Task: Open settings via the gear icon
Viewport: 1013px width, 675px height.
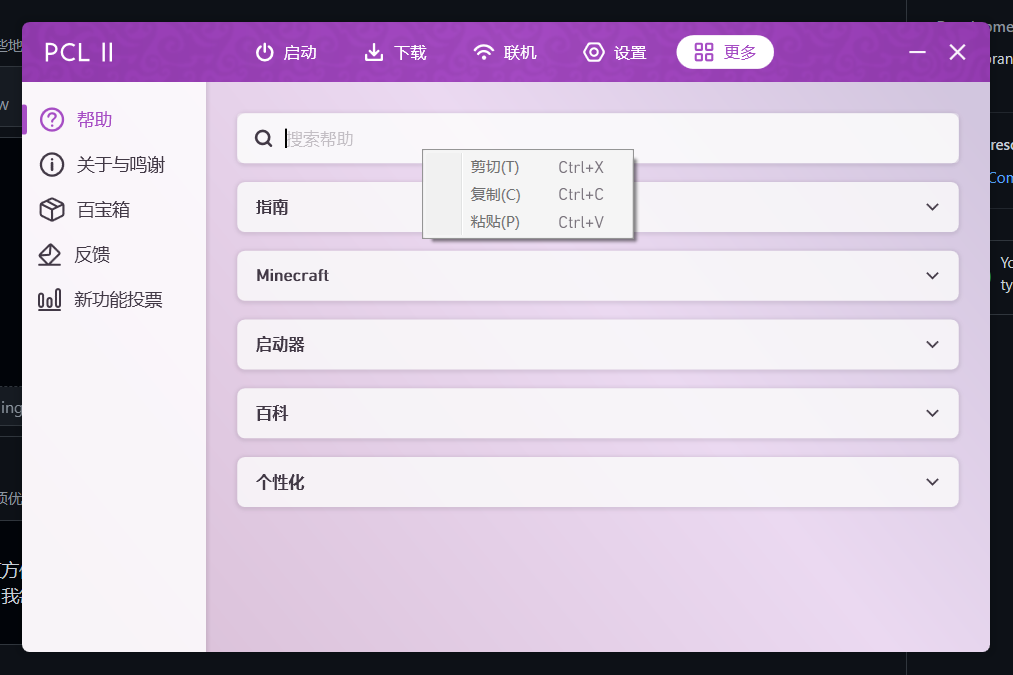Action: pyautogui.click(x=594, y=52)
